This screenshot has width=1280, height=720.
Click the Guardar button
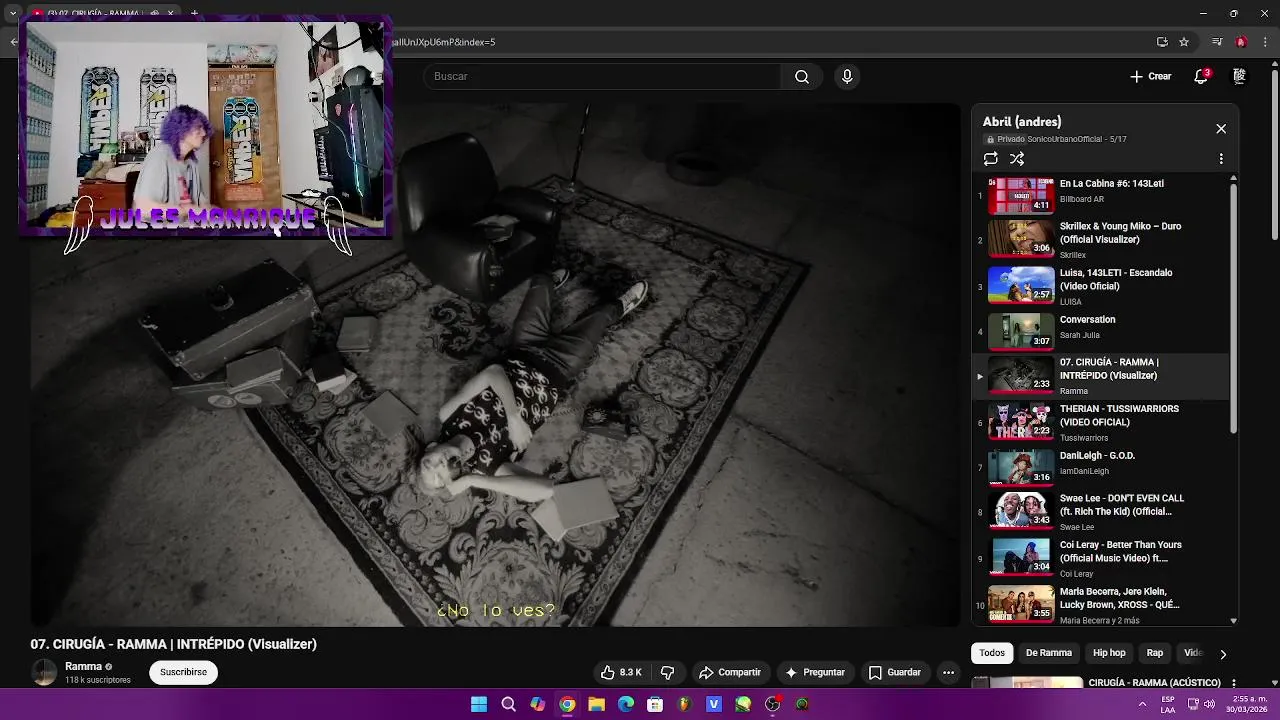pyautogui.click(x=895, y=673)
